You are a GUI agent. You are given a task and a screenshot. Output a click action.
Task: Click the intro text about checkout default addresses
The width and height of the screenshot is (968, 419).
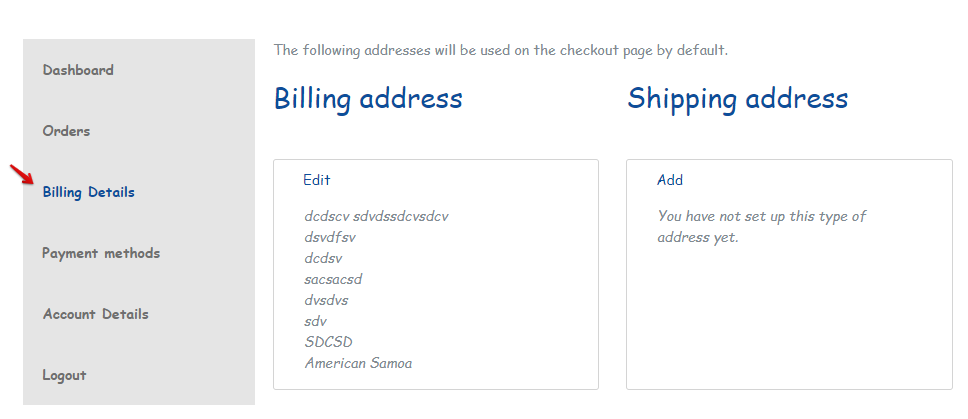click(x=500, y=49)
